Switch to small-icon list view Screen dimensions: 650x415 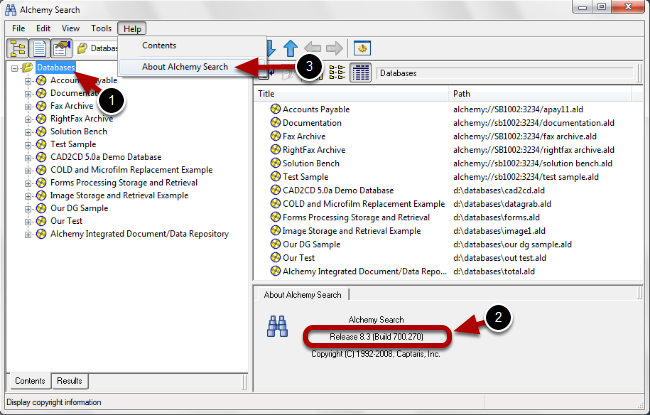337,73
